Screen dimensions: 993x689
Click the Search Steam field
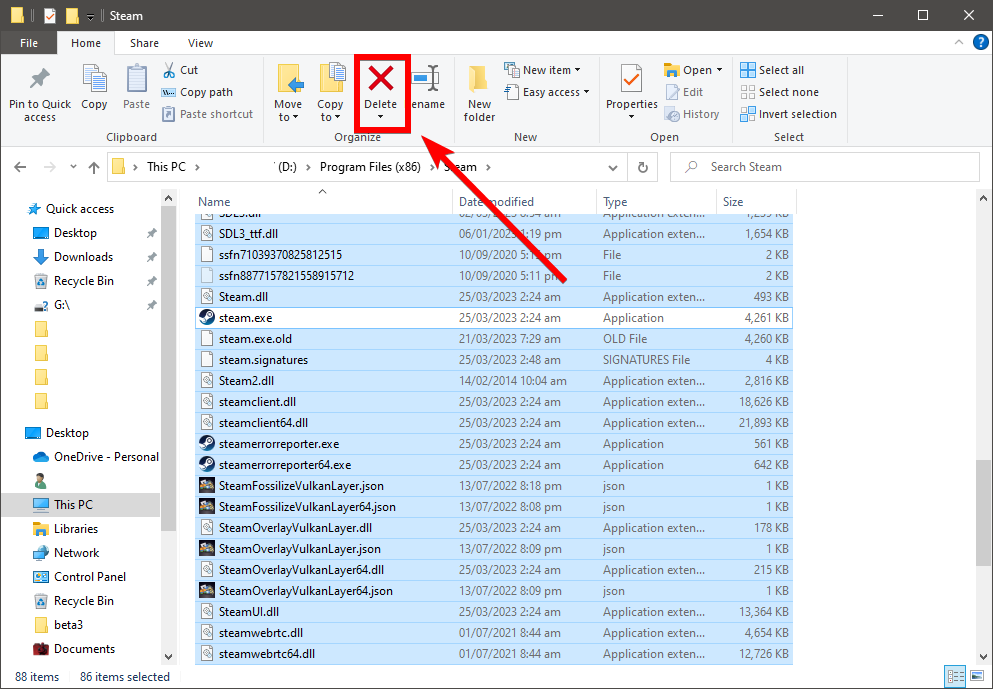(x=825, y=167)
